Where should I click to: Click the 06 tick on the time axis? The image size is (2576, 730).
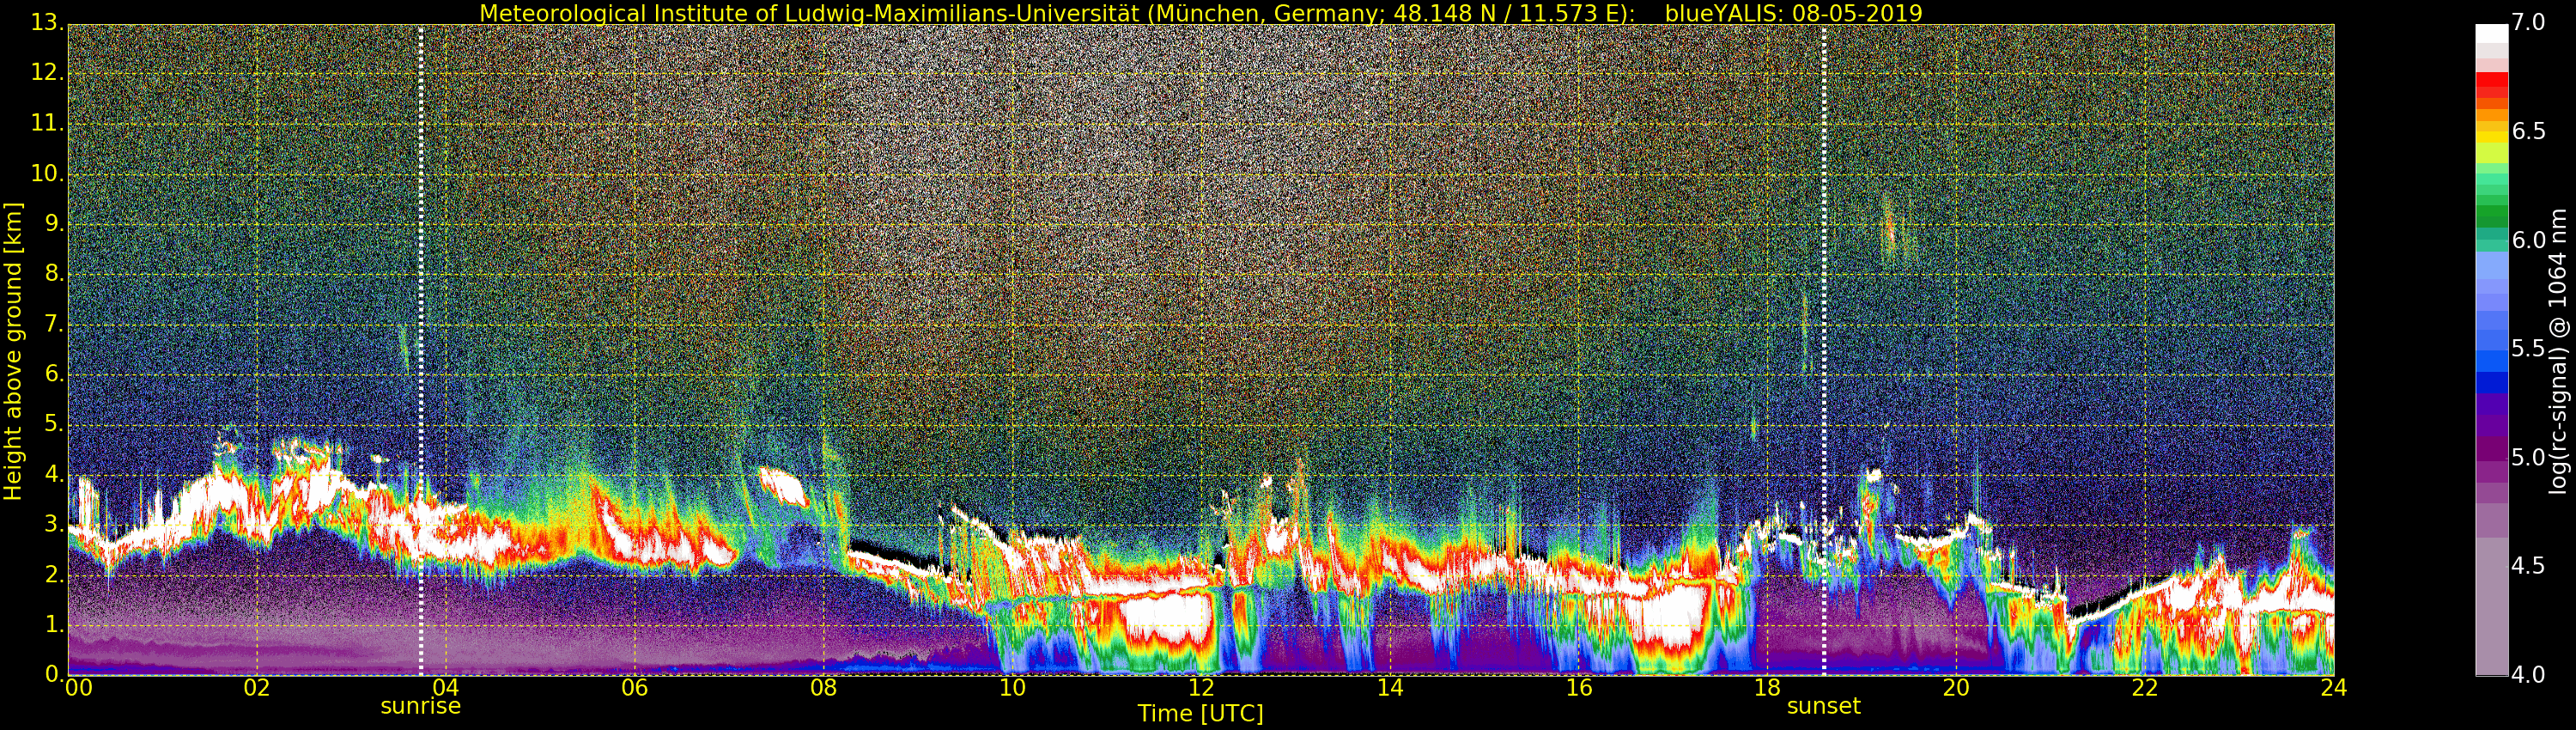[634, 688]
